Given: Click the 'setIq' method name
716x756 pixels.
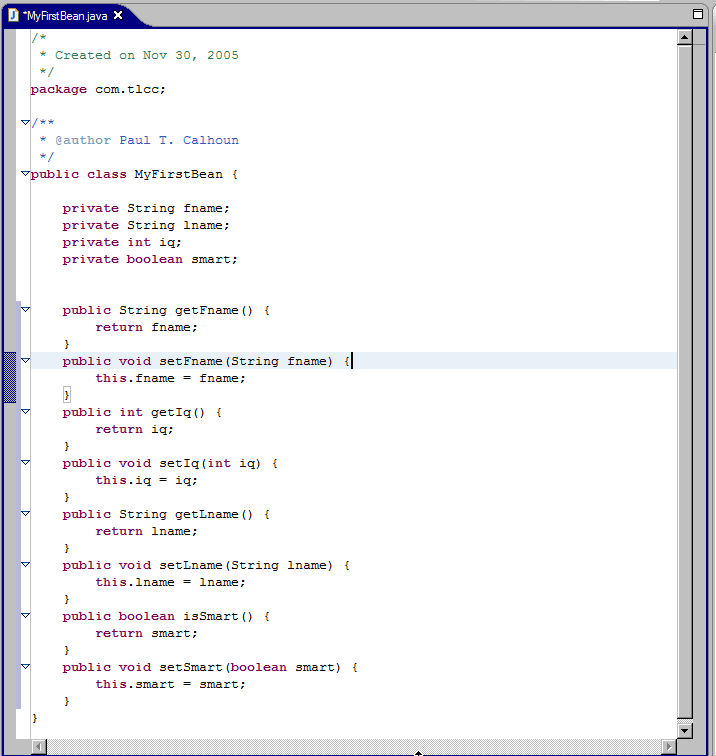Looking at the screenshot, I should click(179, 464).
